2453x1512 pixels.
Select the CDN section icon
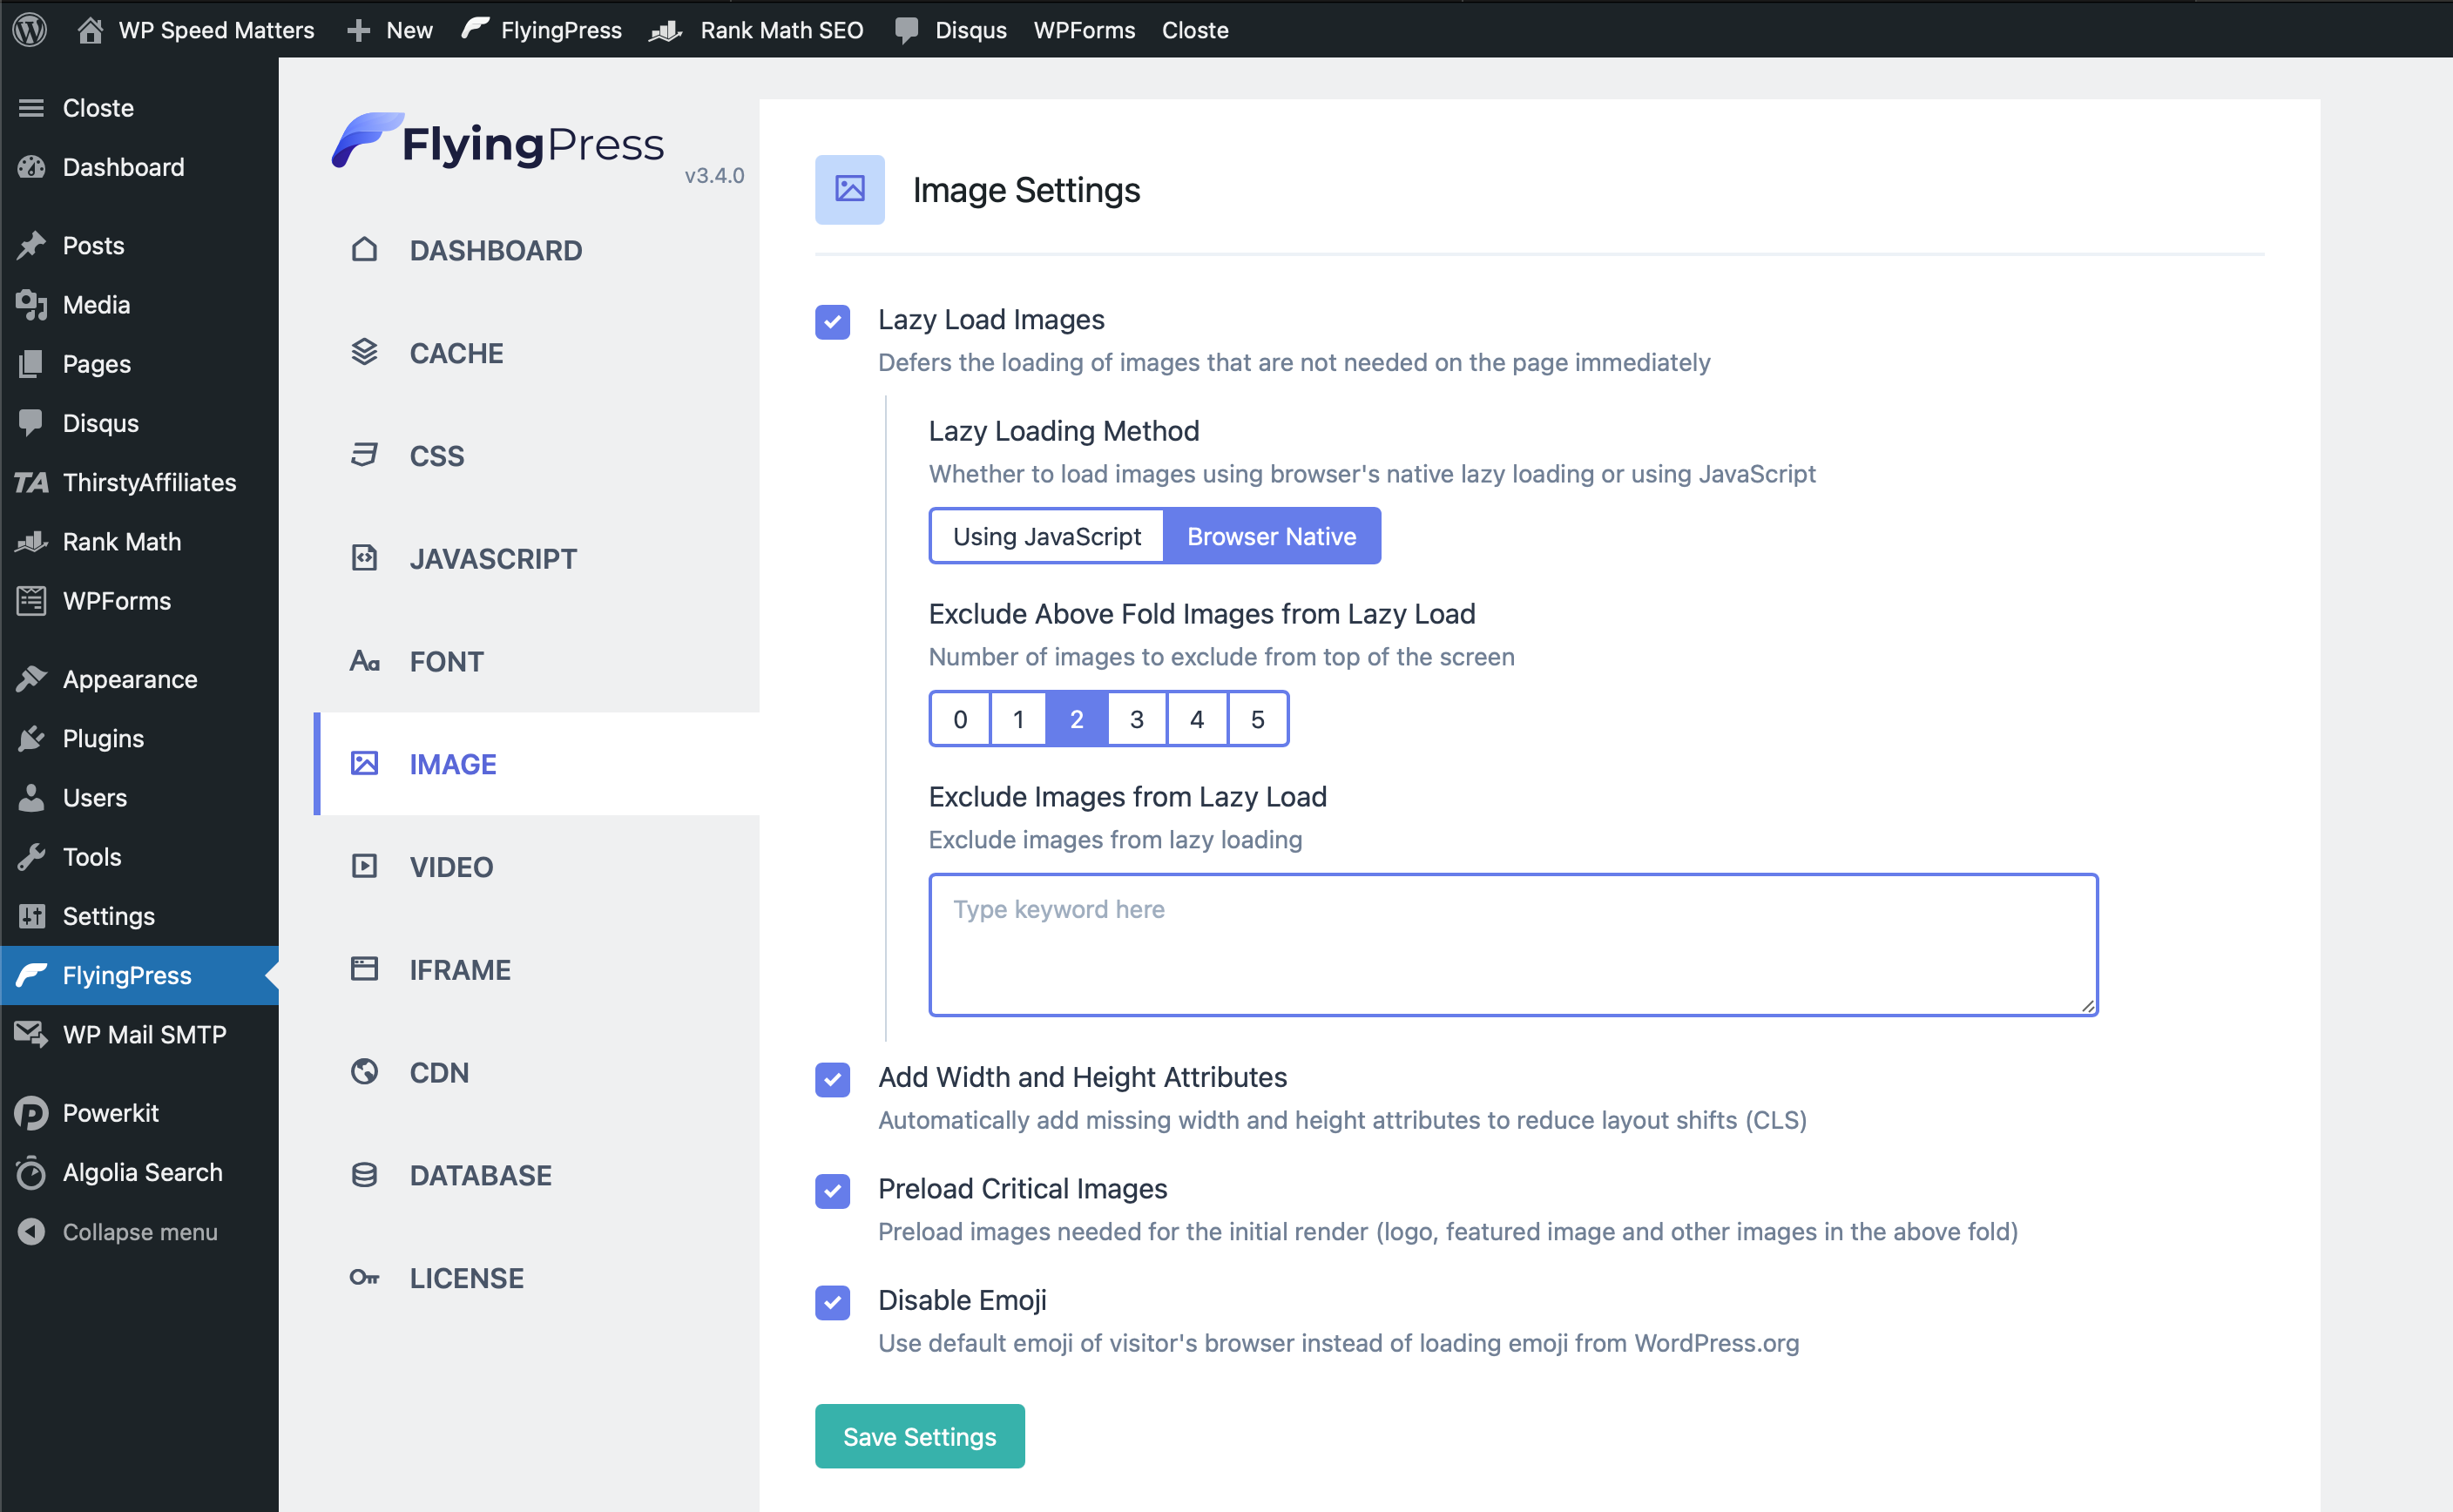pos(364,1071)
